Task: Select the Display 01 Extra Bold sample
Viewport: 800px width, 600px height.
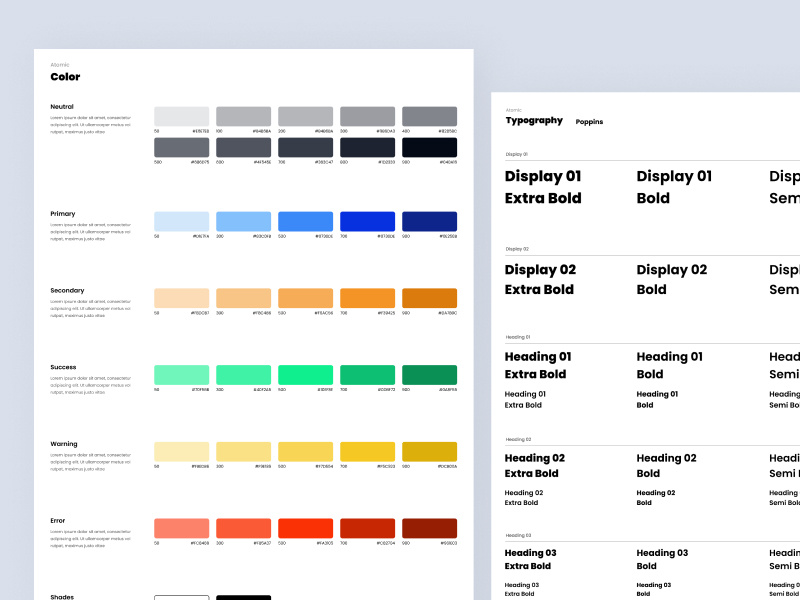Action: (x=543, y=187)
